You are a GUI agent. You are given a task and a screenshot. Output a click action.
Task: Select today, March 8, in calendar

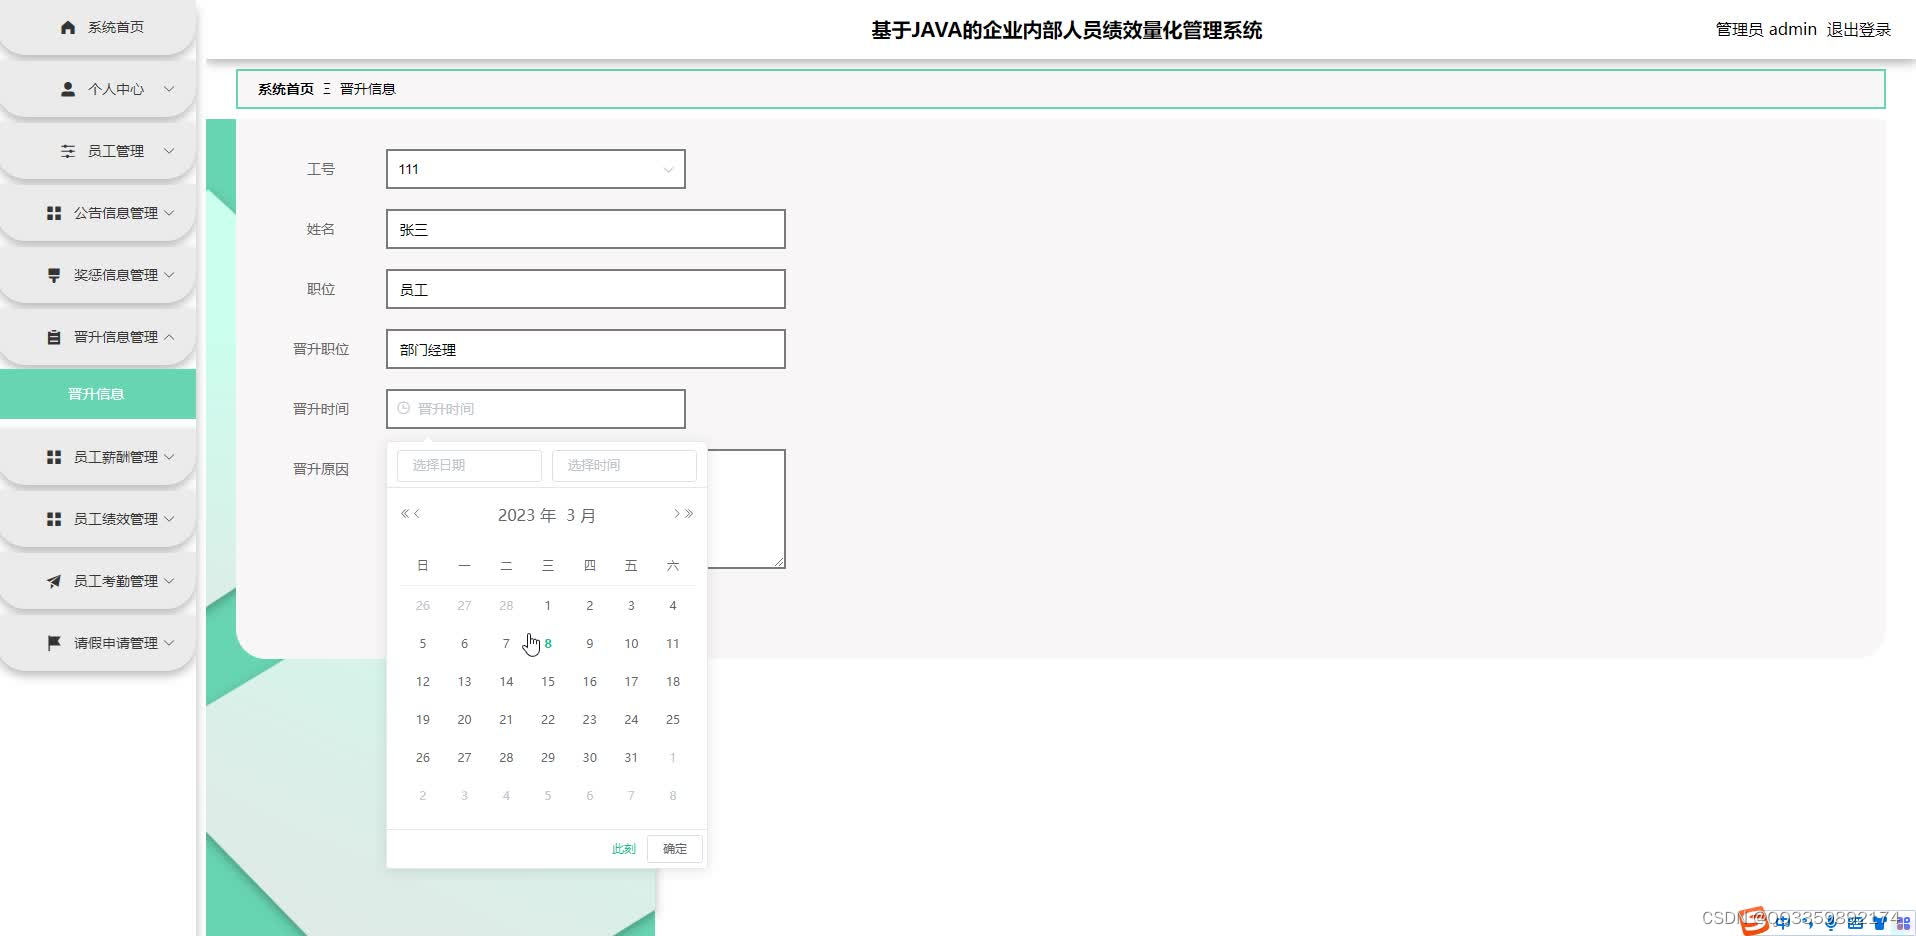(x=548, y=644)
